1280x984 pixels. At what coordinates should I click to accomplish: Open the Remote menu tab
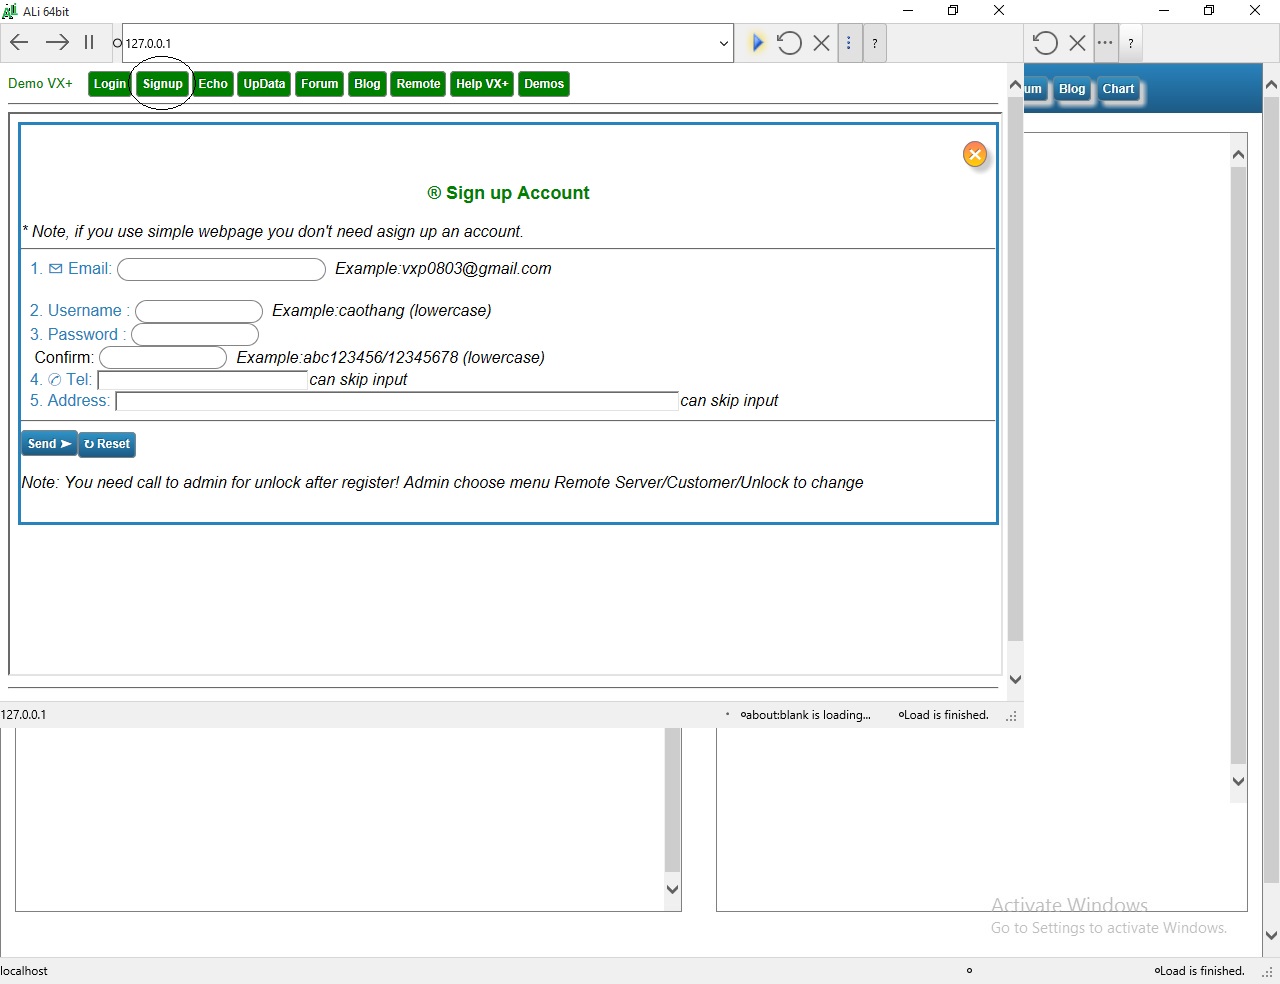418,84
